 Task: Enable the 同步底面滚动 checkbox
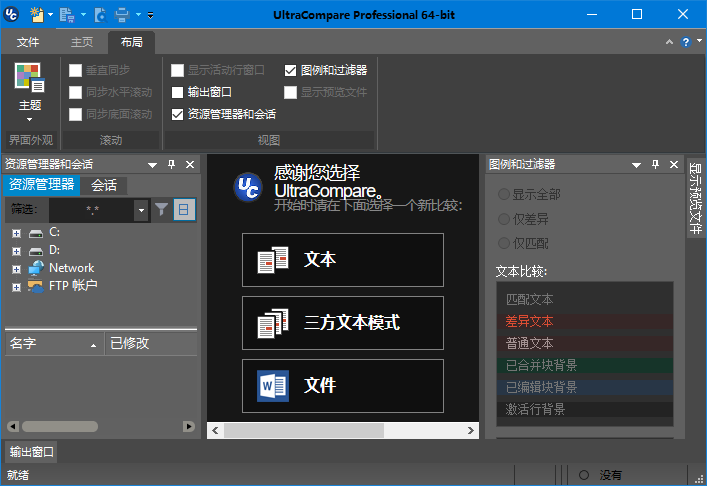pyautogui.click(x=75, y=115)
